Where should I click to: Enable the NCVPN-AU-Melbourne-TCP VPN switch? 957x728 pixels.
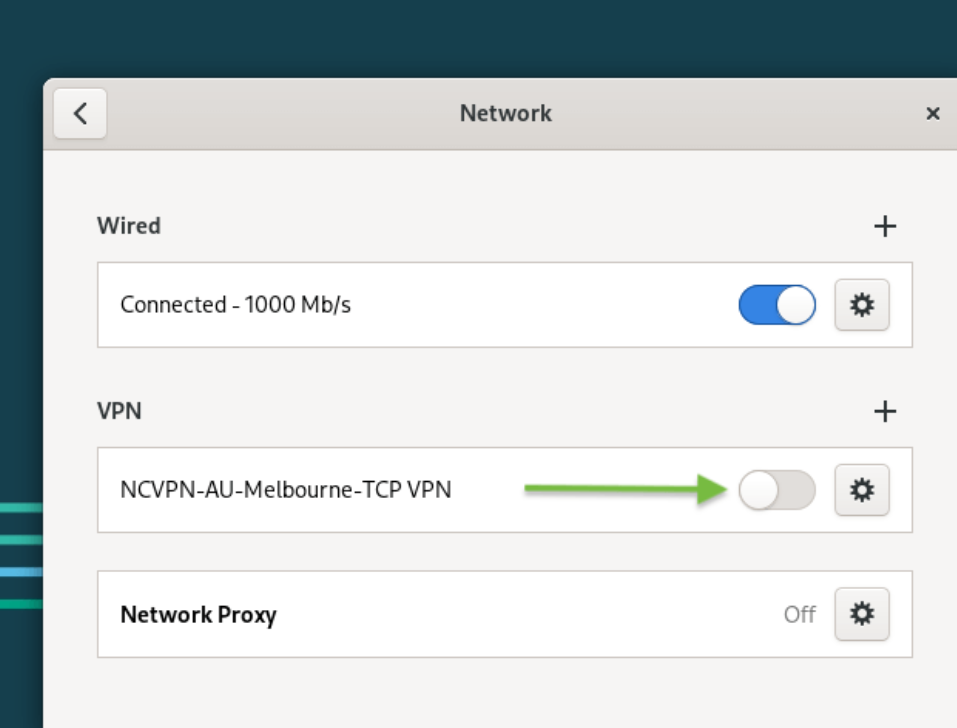pyautogui.click(x=777, y=490)
